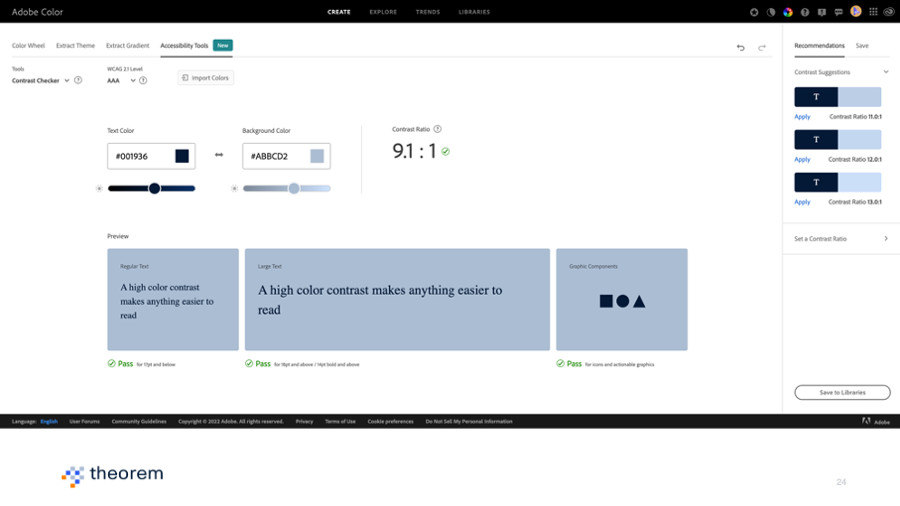
Task: Click the Save to Libraries button
Action: (842, 392)
